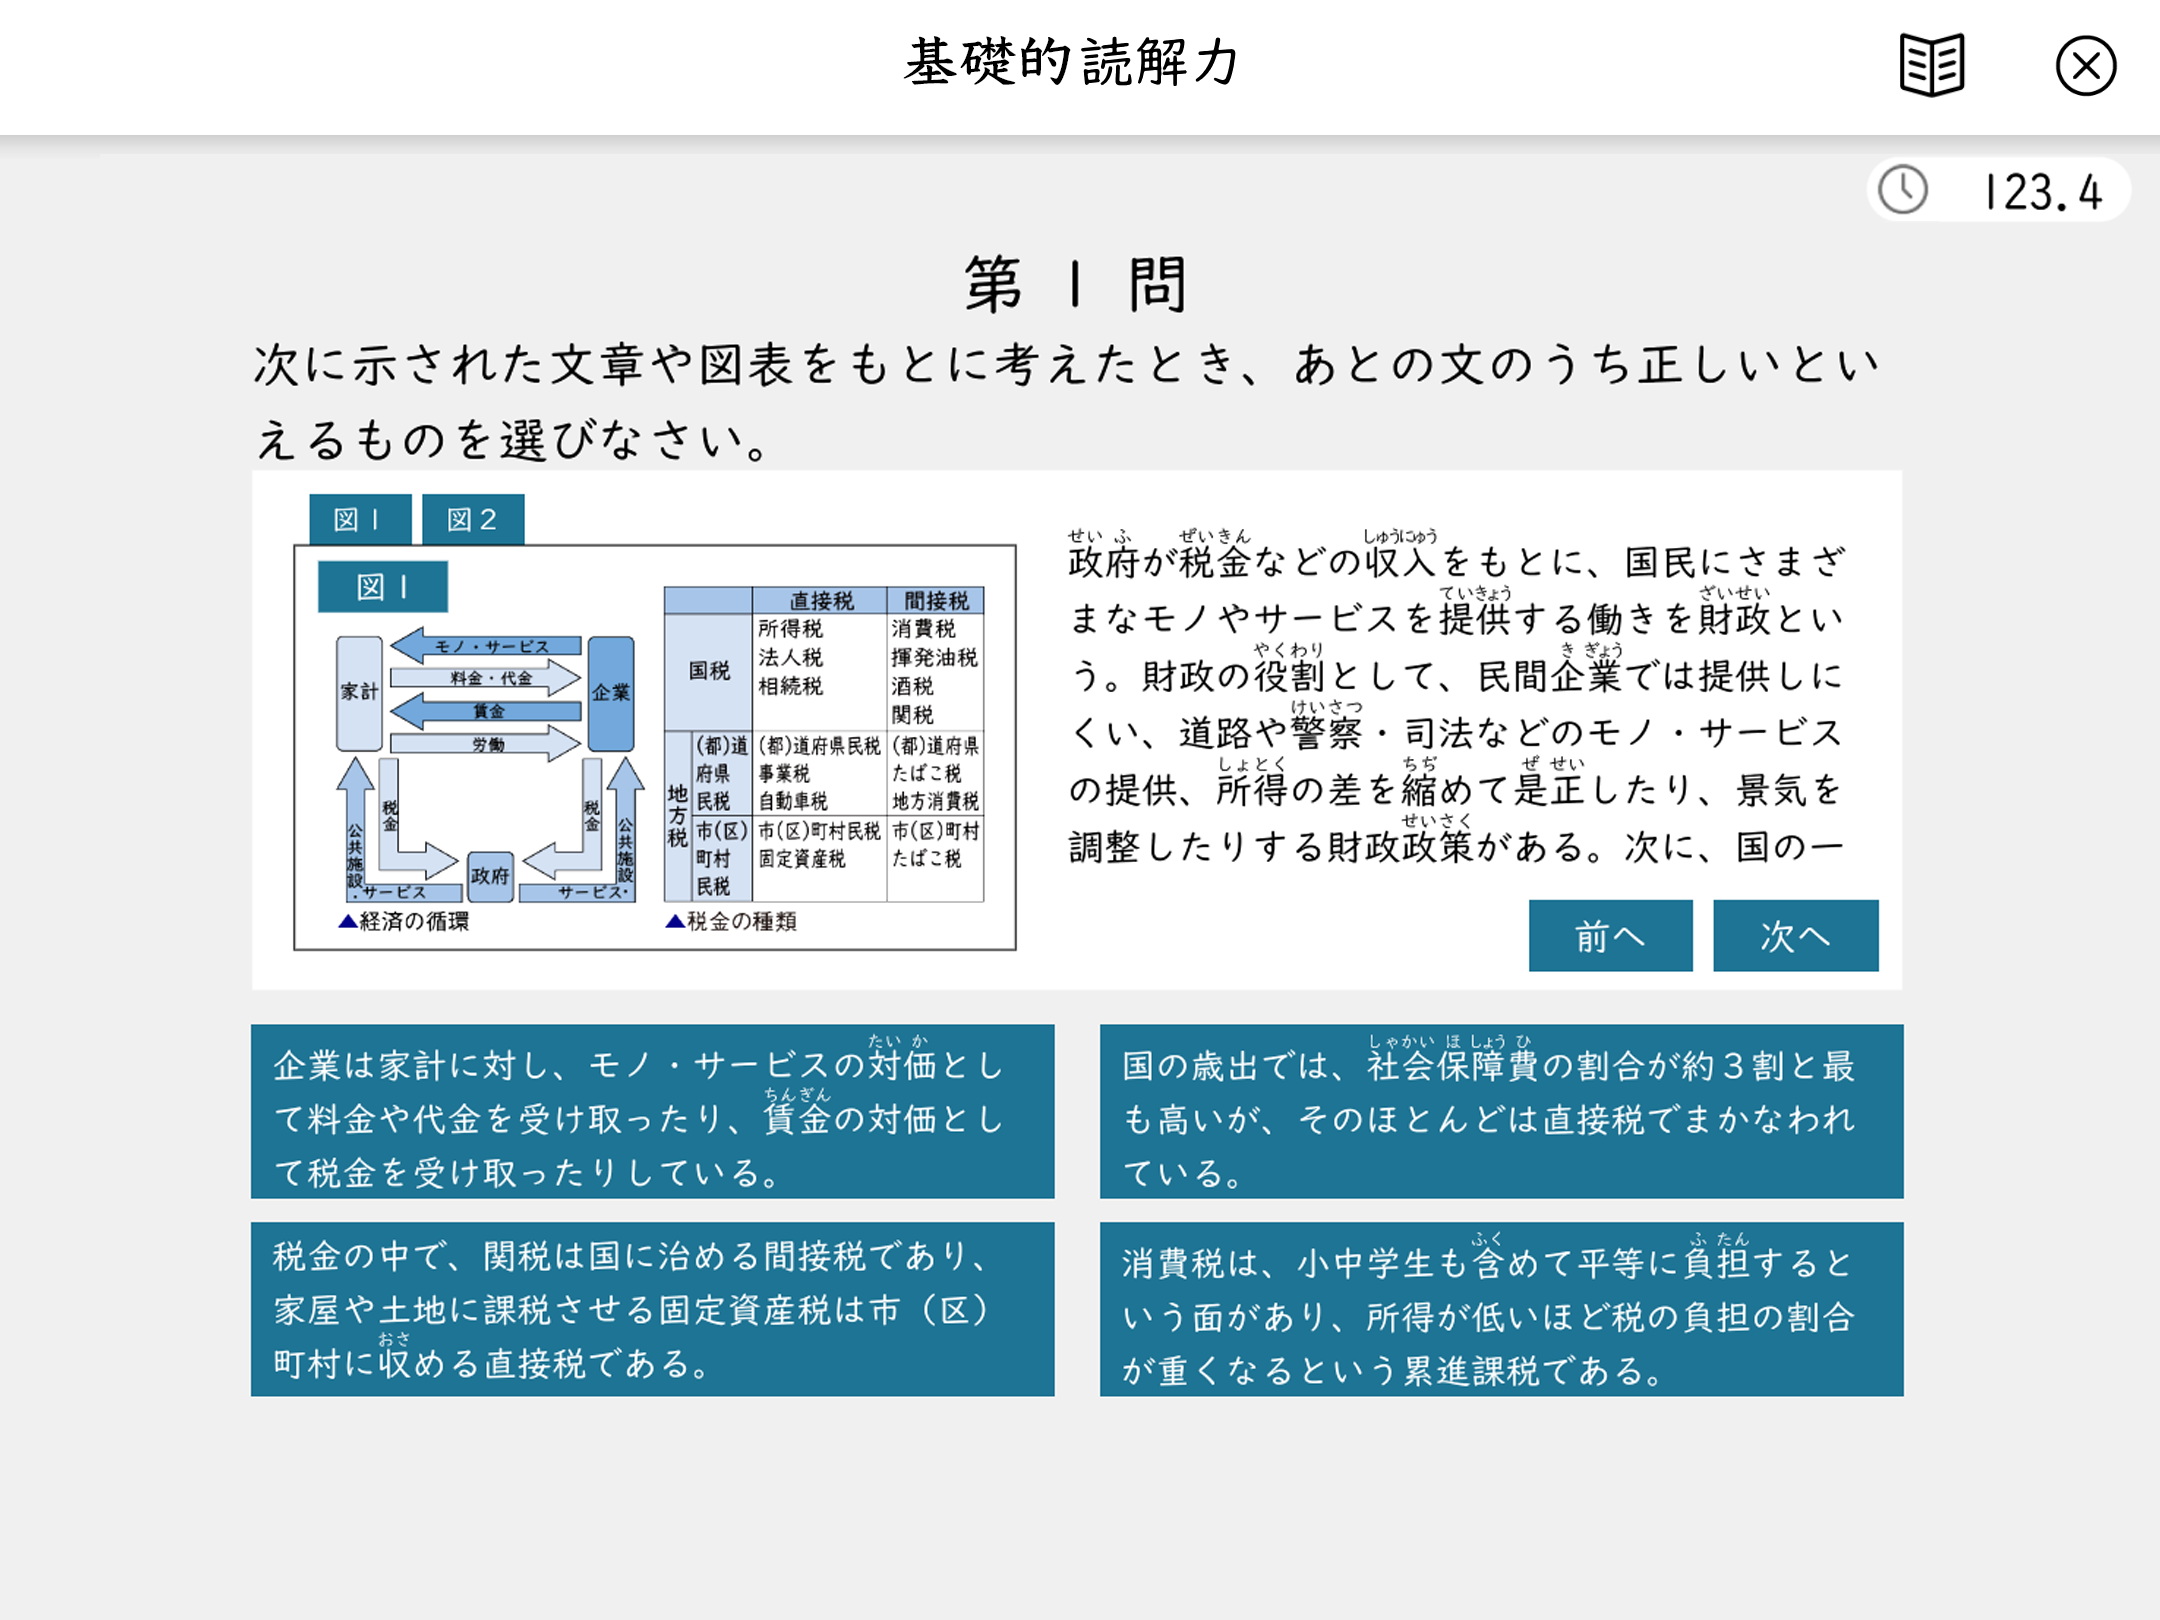Click the 政府 box in the diagram

click(x=490, y=876)
